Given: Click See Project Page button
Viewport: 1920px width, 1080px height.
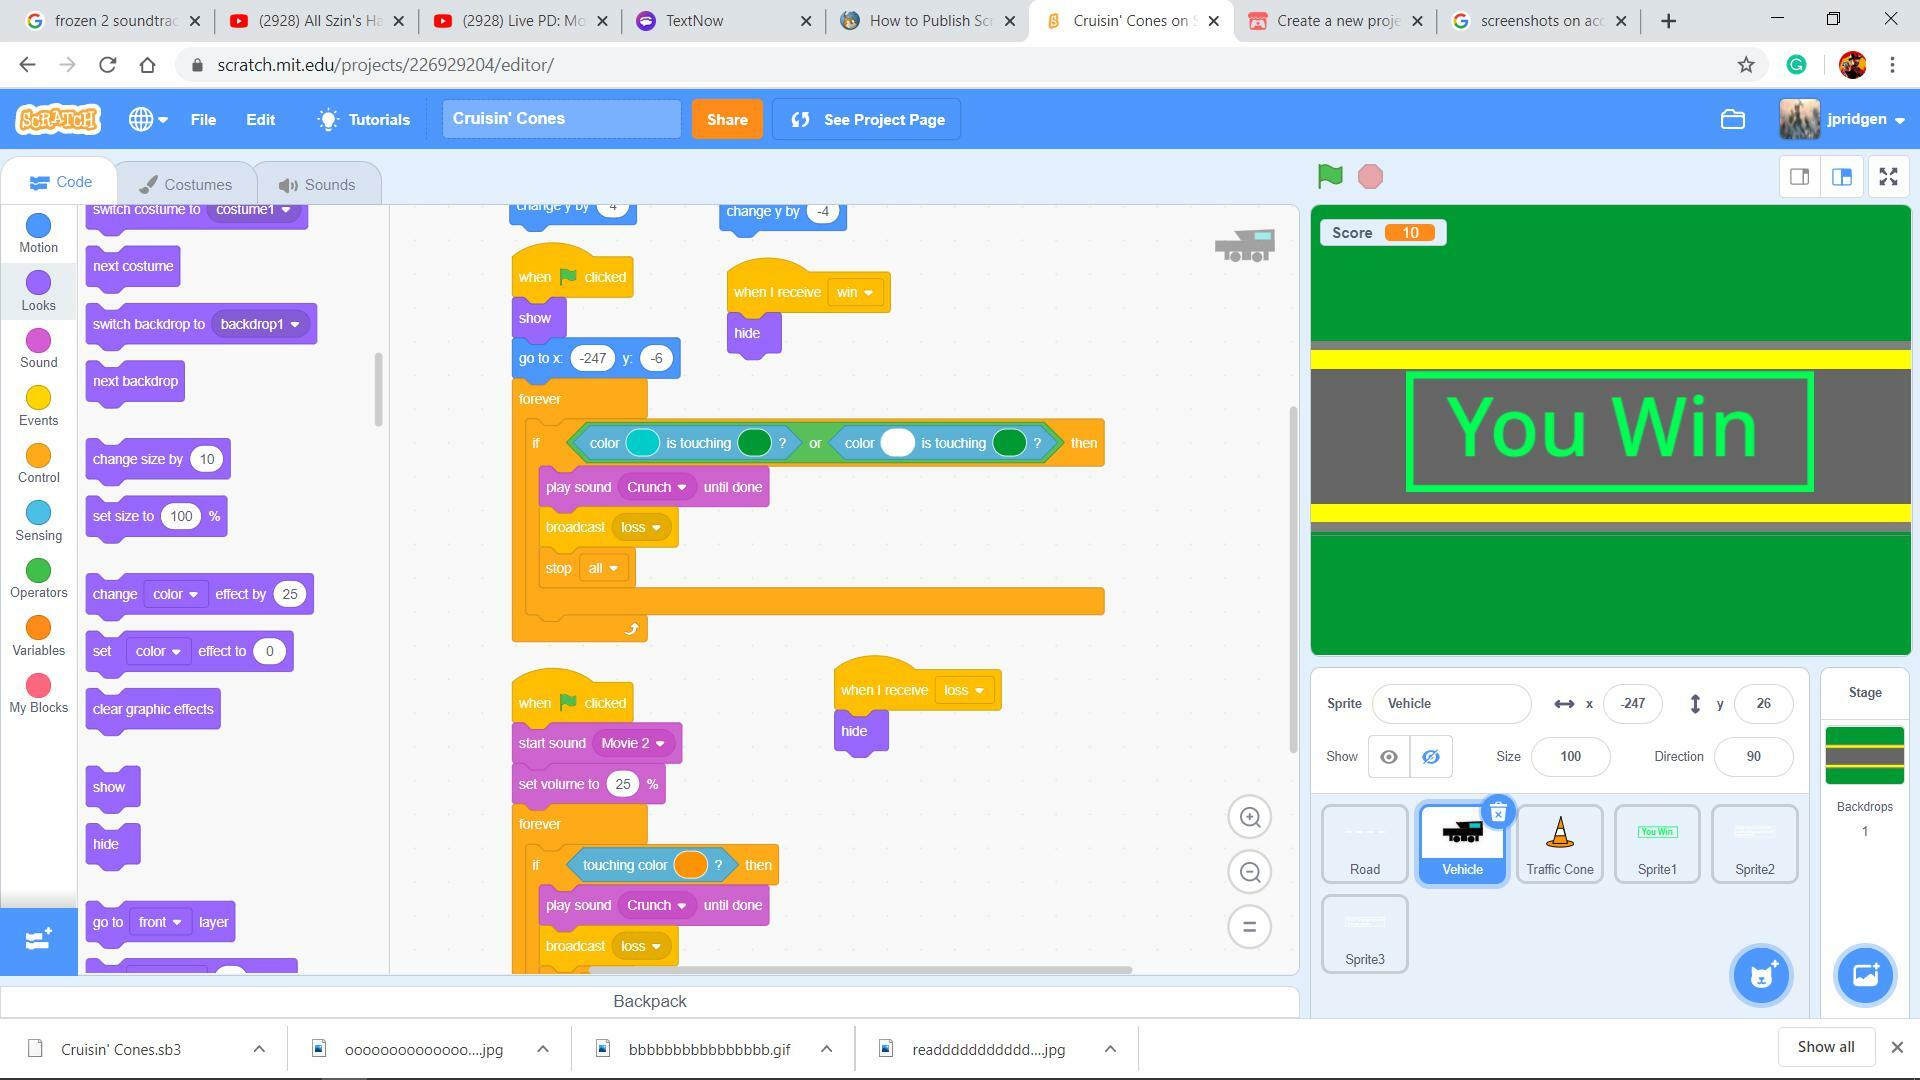Looking at the screenshot, I should (866, 119).
